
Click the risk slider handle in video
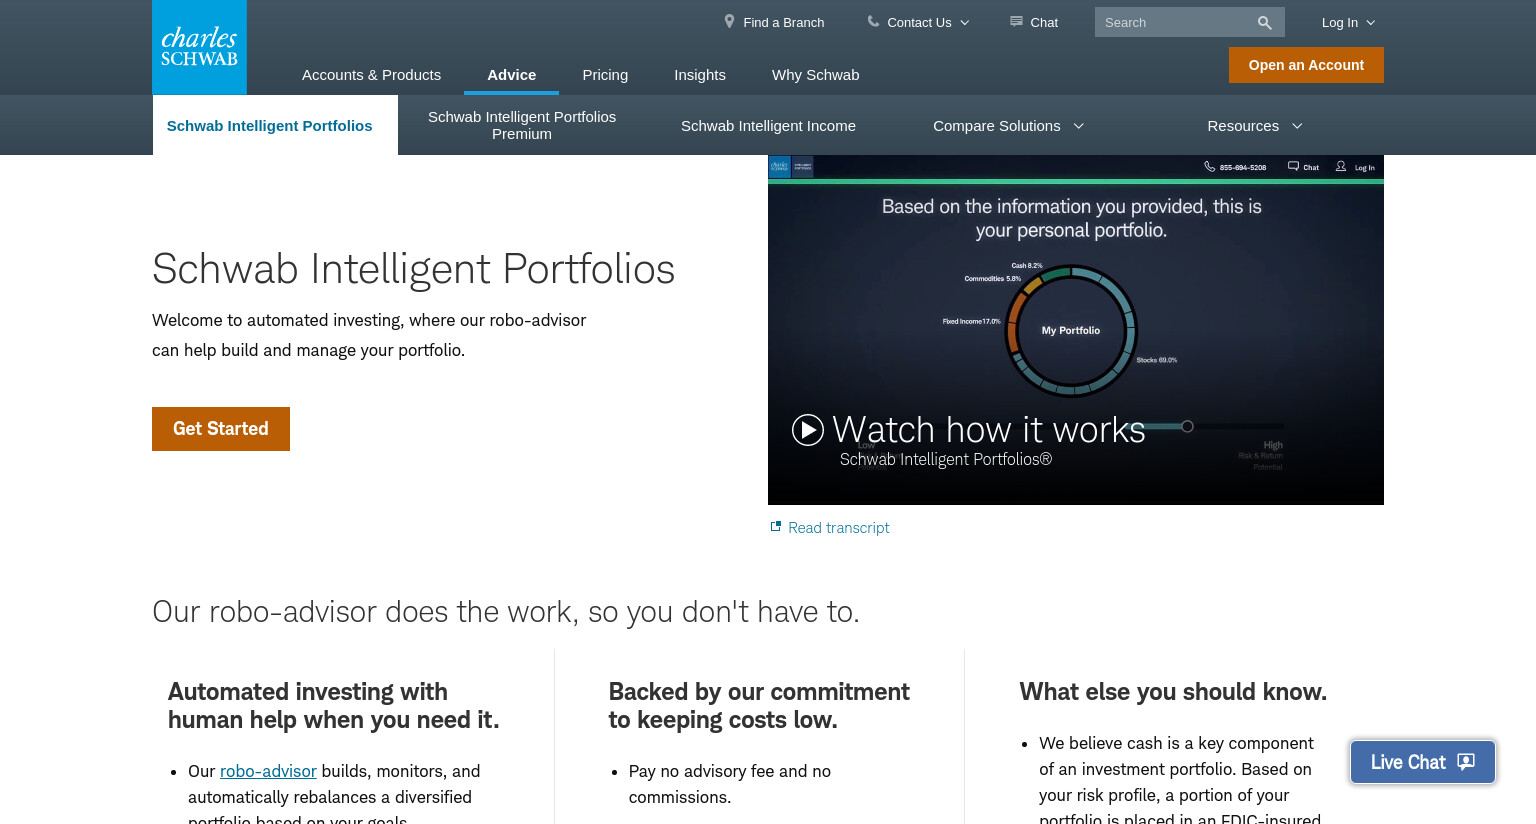[x=1187, y=426]
